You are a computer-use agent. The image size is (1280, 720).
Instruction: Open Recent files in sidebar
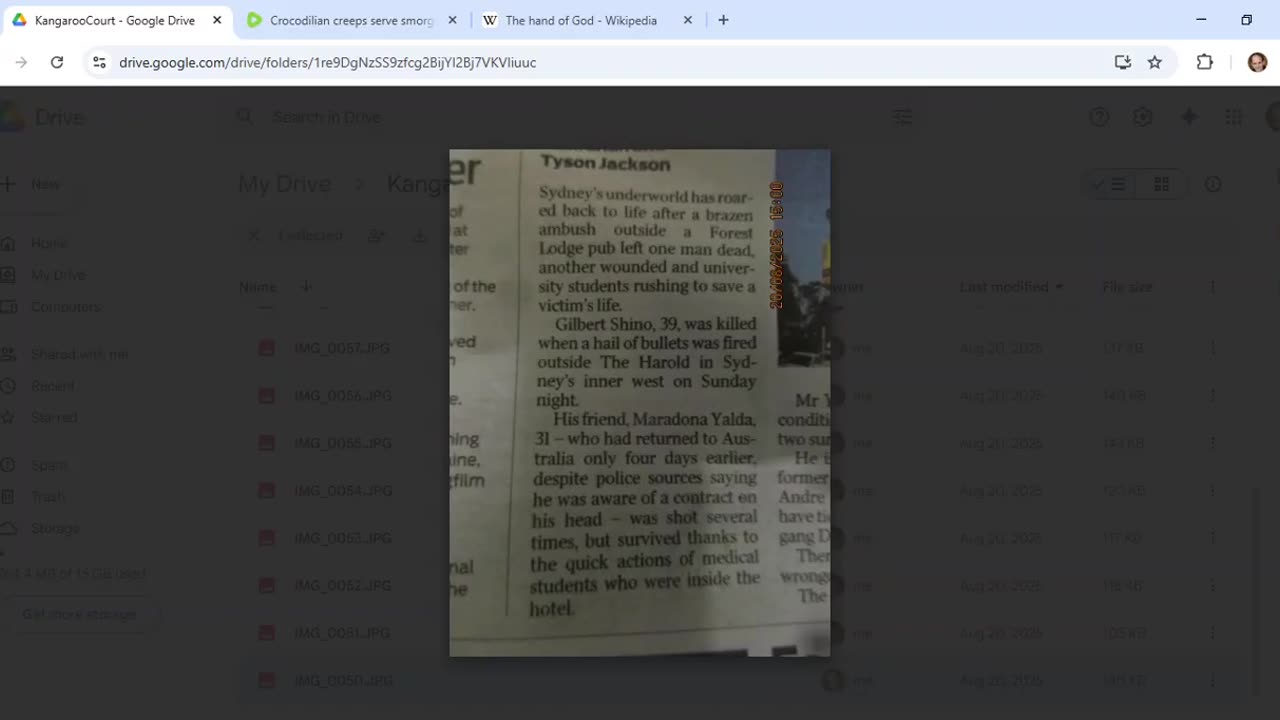point(54,386)
